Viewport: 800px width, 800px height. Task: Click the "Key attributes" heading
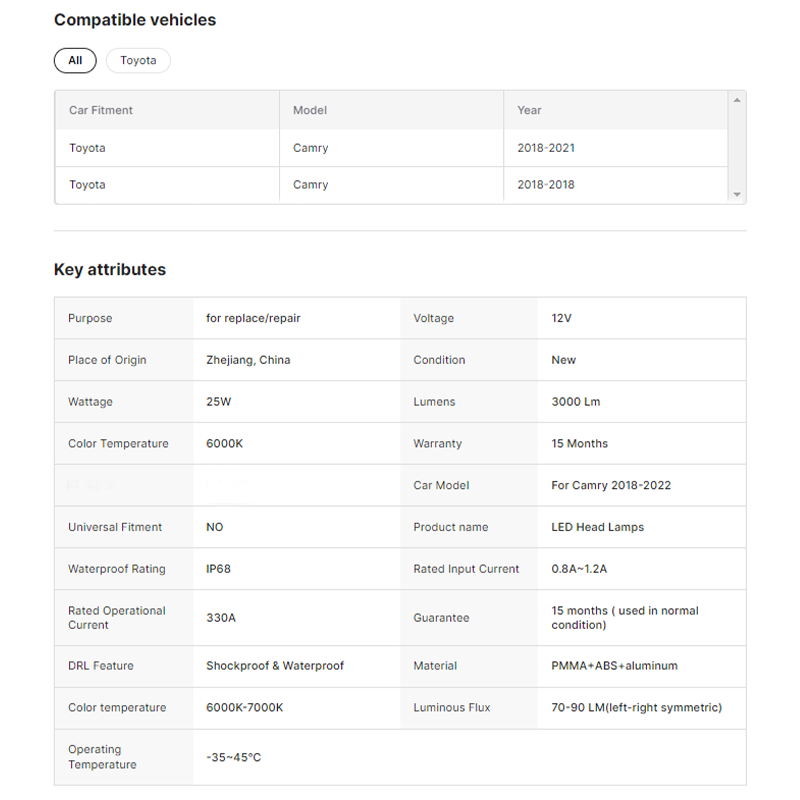pos(110,269)
